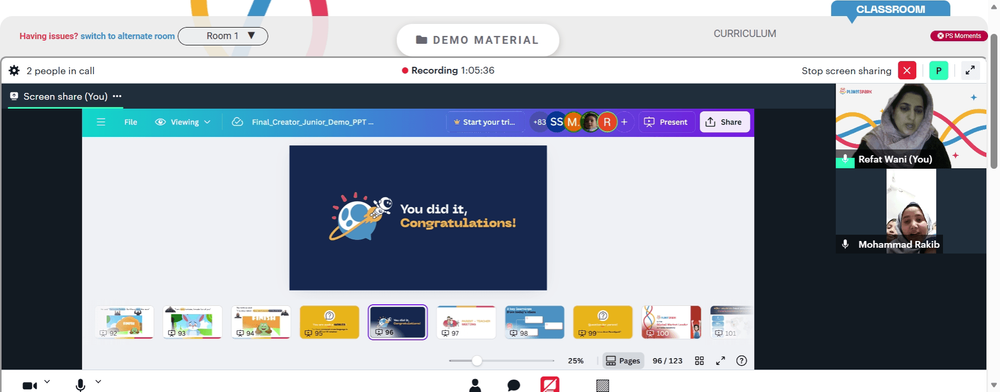Expand the microphone options chevron
The width and height of the screenshot is (1000, 392).
pos(98,381)
